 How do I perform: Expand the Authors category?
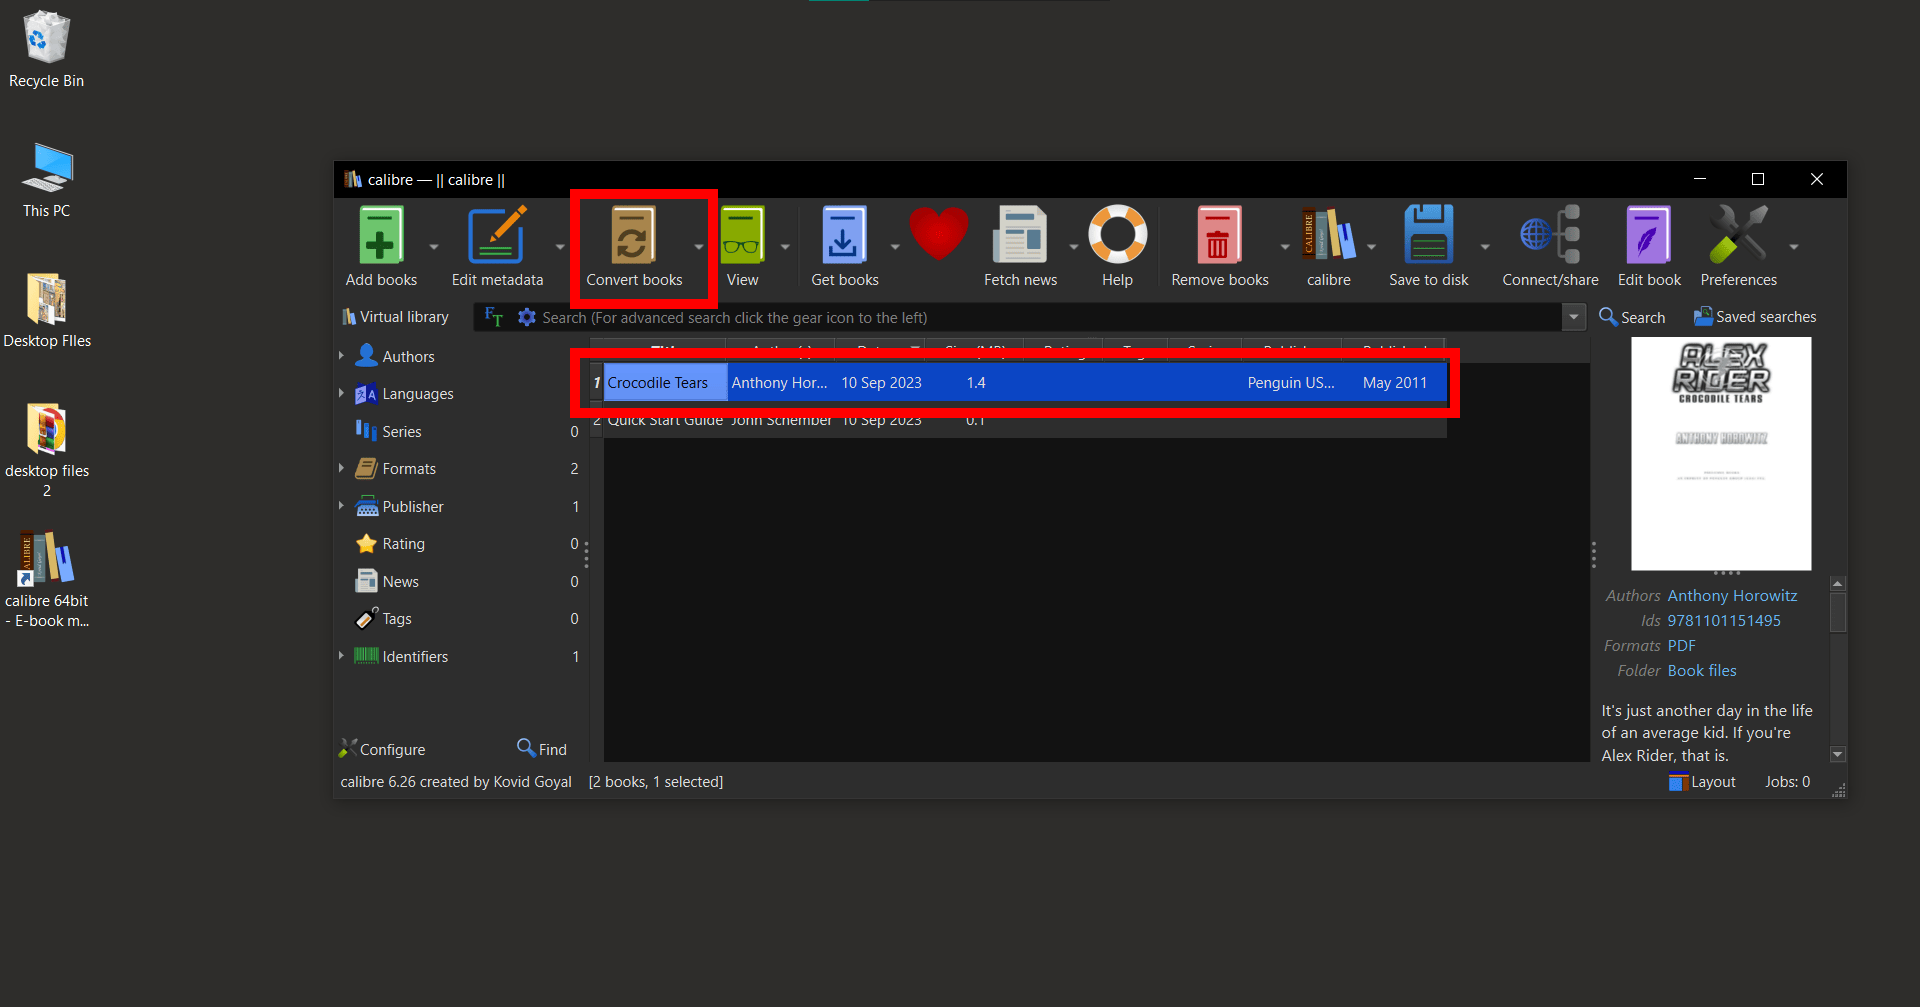(x=342, y=356)
